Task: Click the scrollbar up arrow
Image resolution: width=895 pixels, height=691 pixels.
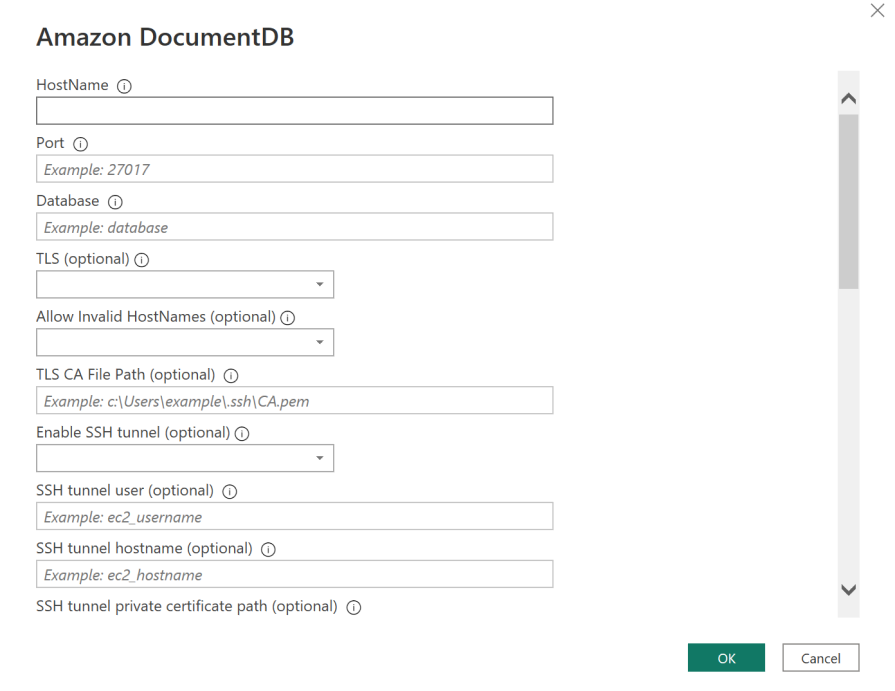Action: pyautogui.click(x=848, y=97)
